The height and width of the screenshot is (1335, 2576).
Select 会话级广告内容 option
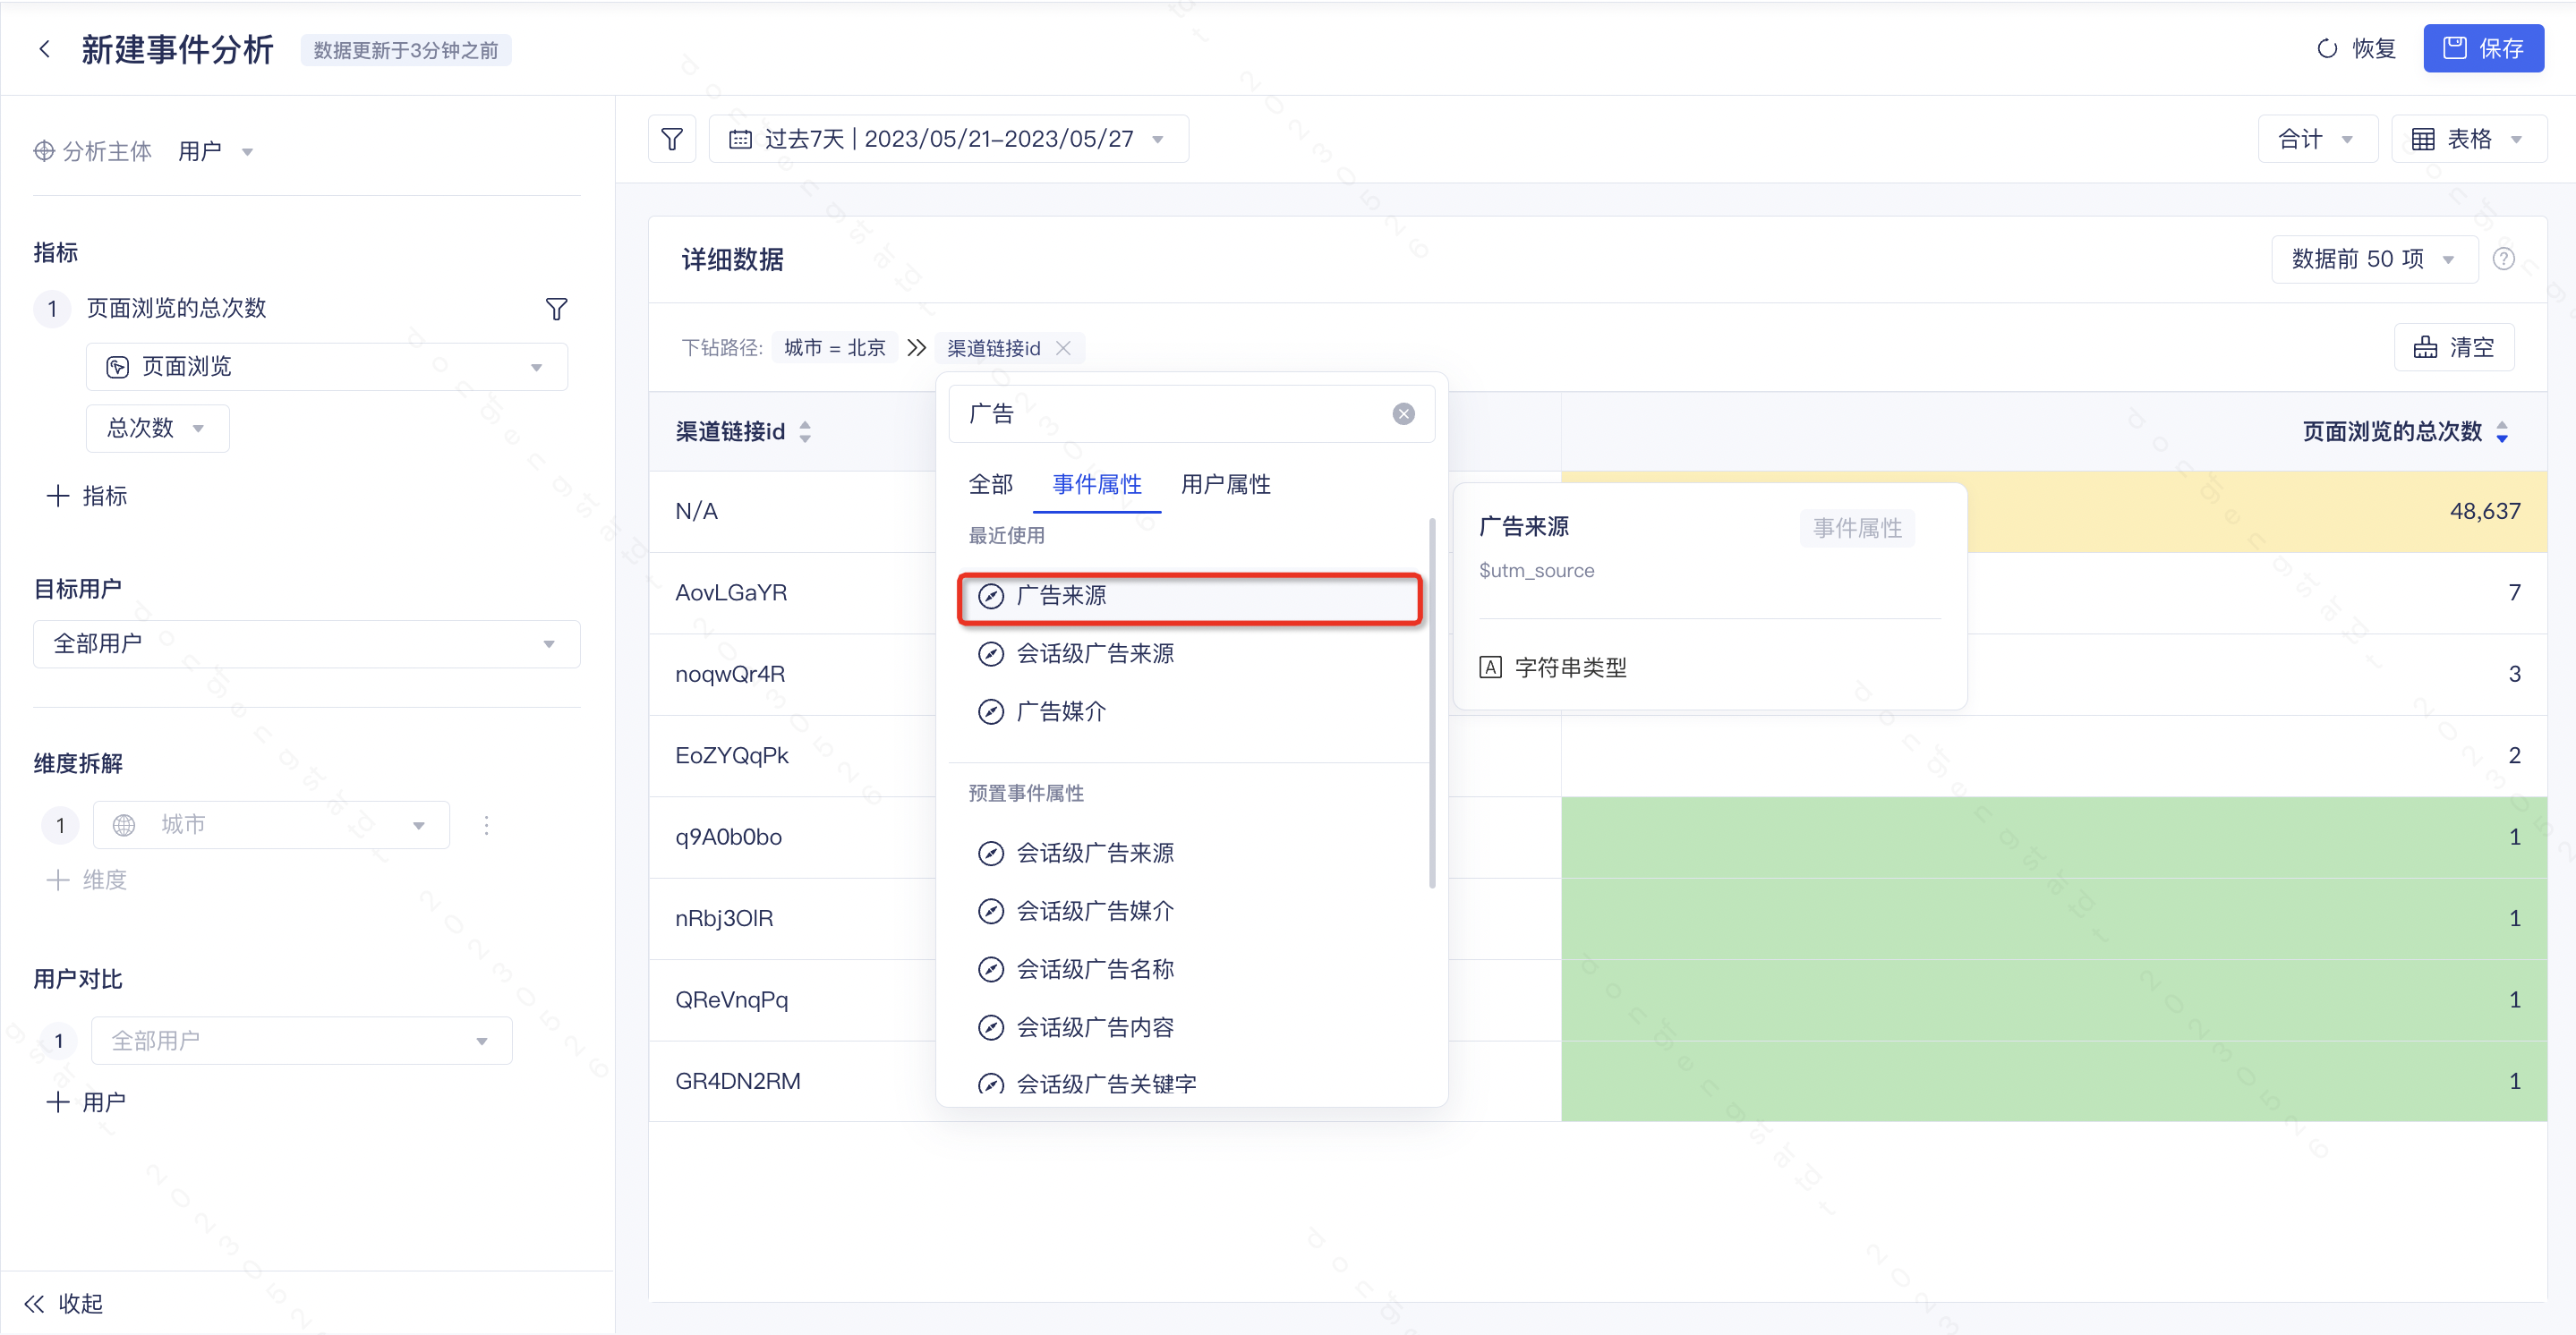point(1190,1027)
